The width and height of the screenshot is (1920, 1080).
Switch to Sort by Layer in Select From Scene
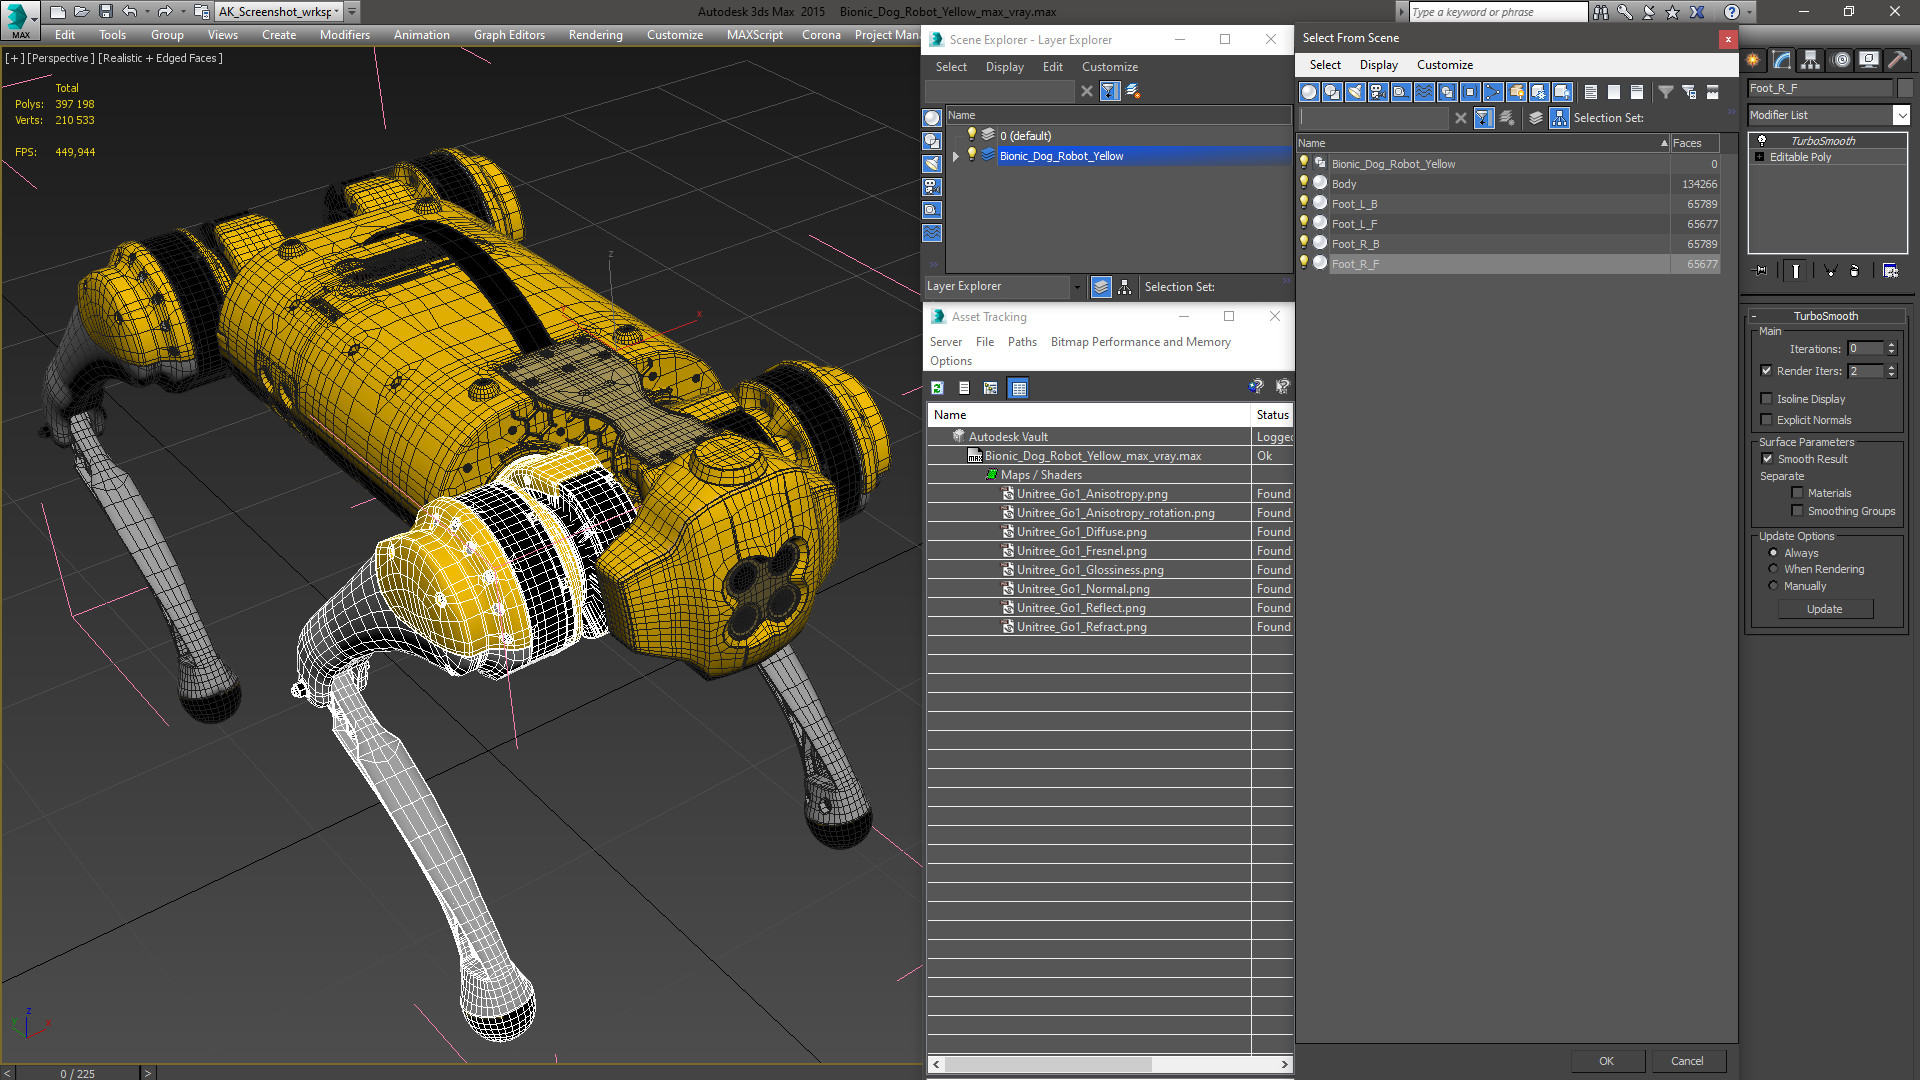(x=1537, y=118)
